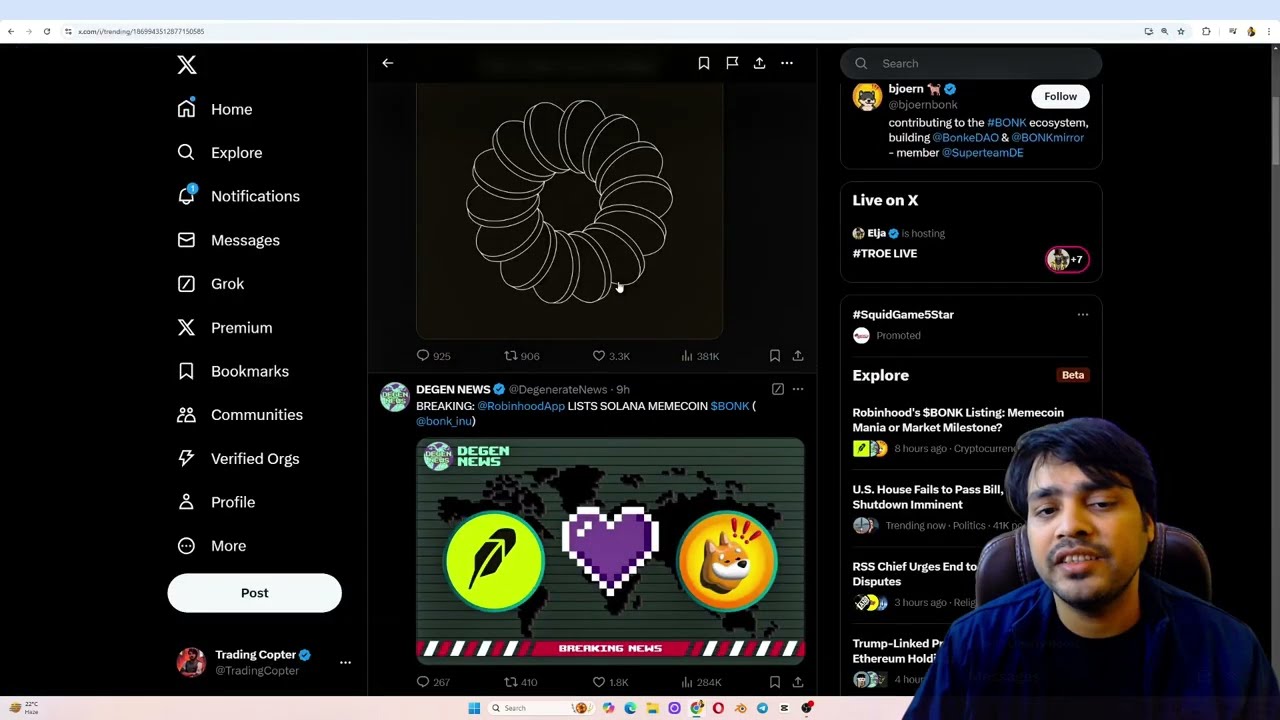
Task: Open the DEGEN NEWS profile avatar
Action: pos(395,397)
